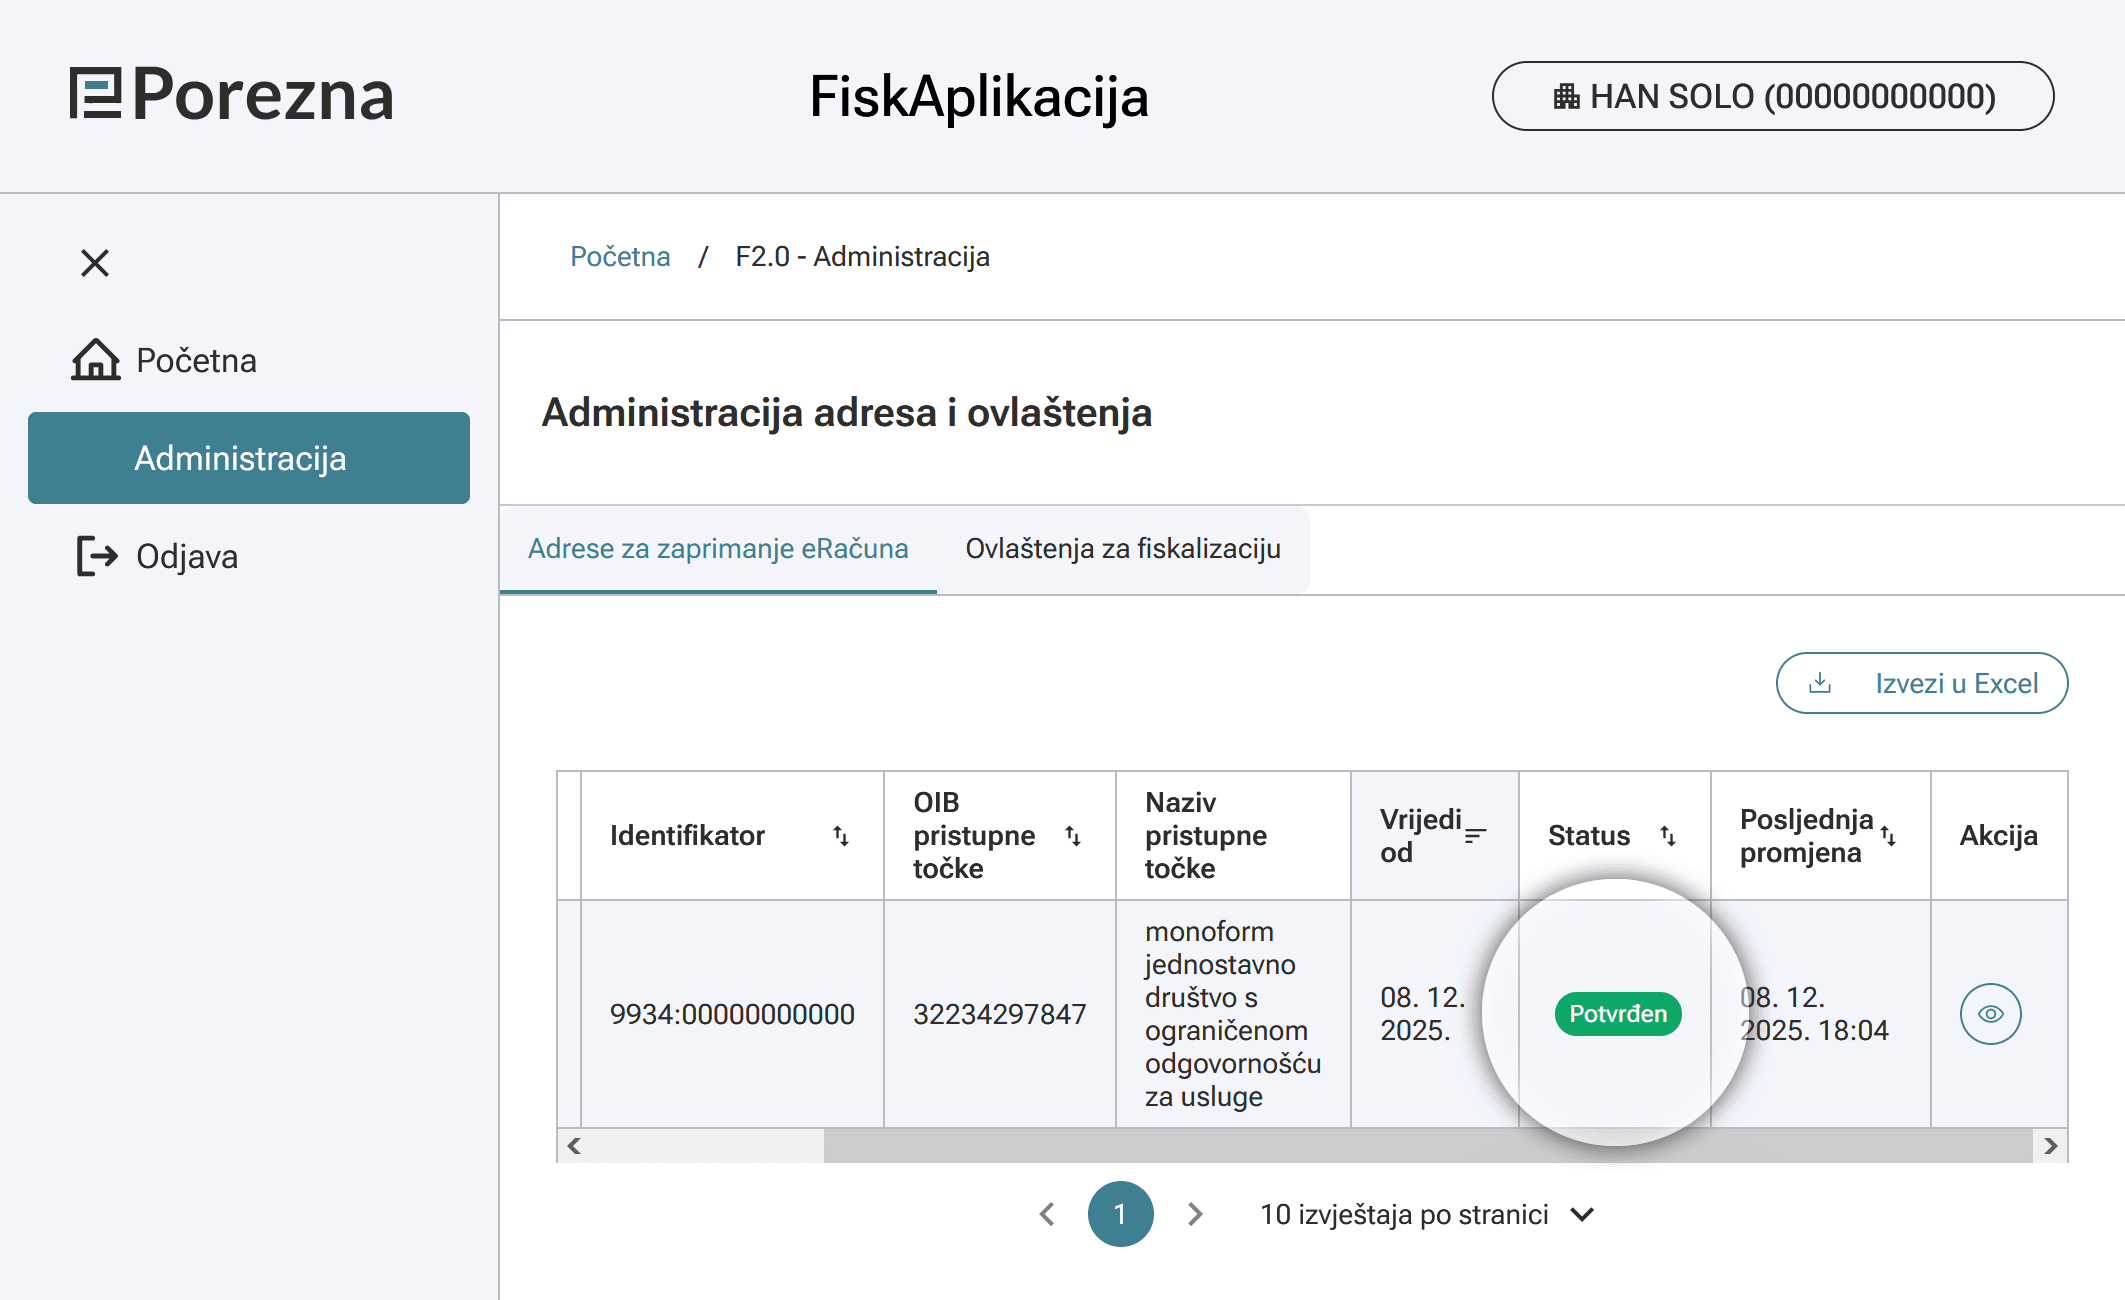Close the sidebar with X icon
The width and height of the screenshot is (2125, 1300).
pos(95,263)
